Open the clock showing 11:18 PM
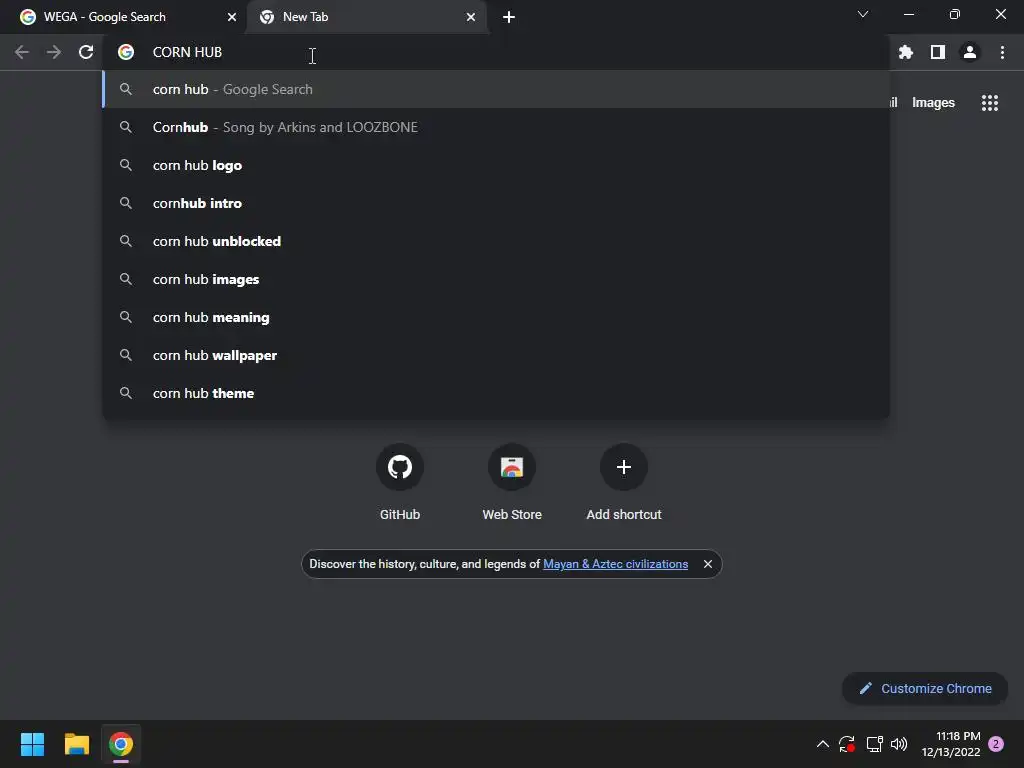1024x768 pixels. (951, 744)
